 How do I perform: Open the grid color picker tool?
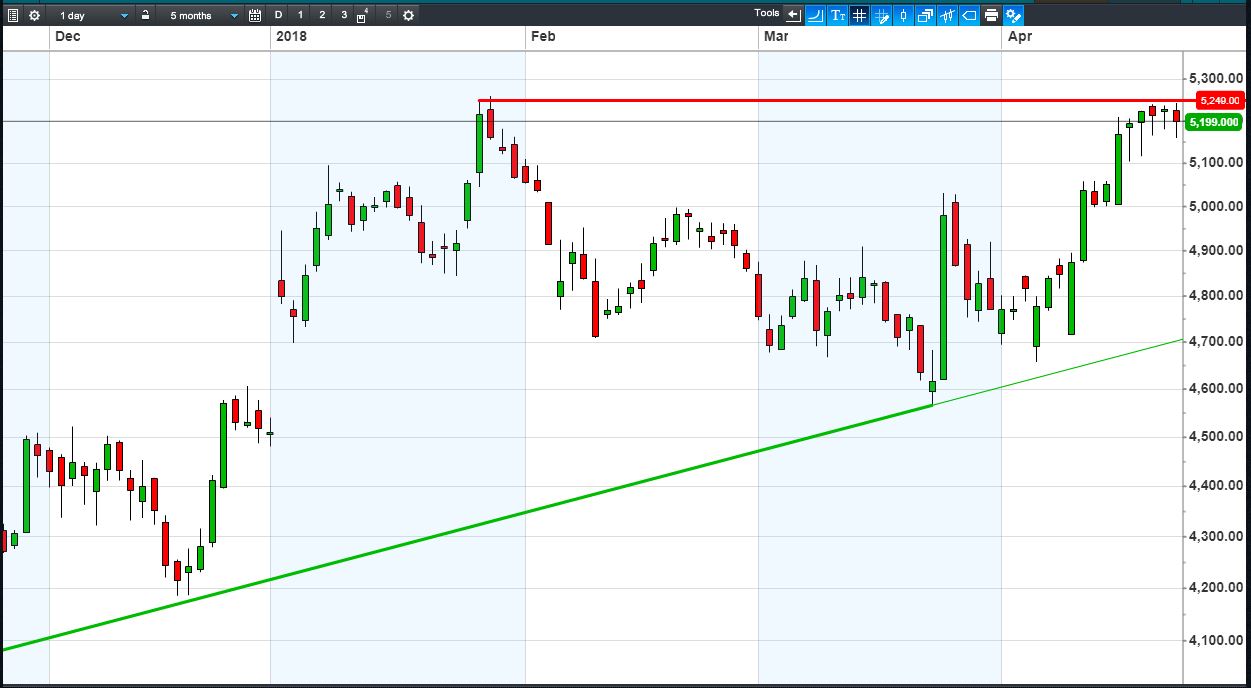[881, 15]
